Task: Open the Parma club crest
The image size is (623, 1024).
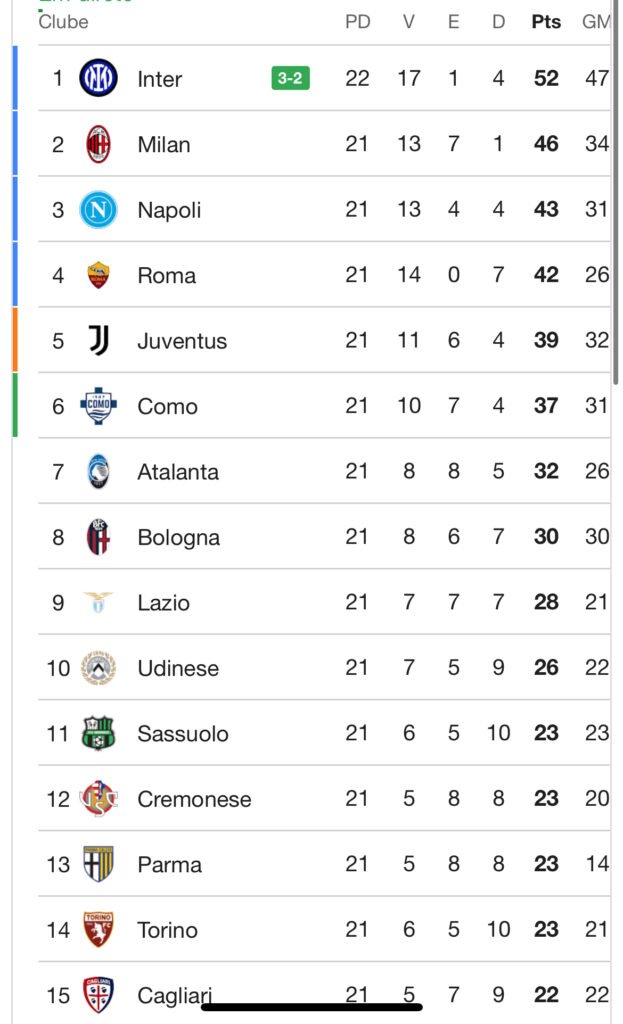Action: (x=98, y=864)
